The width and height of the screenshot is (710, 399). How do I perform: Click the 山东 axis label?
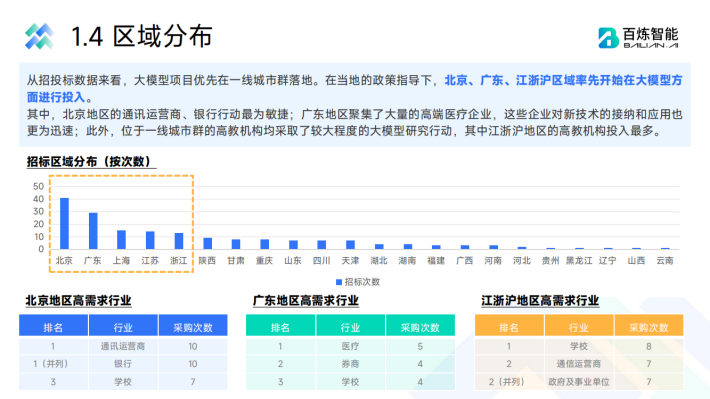pyautogui.click(x=293, y=260)
